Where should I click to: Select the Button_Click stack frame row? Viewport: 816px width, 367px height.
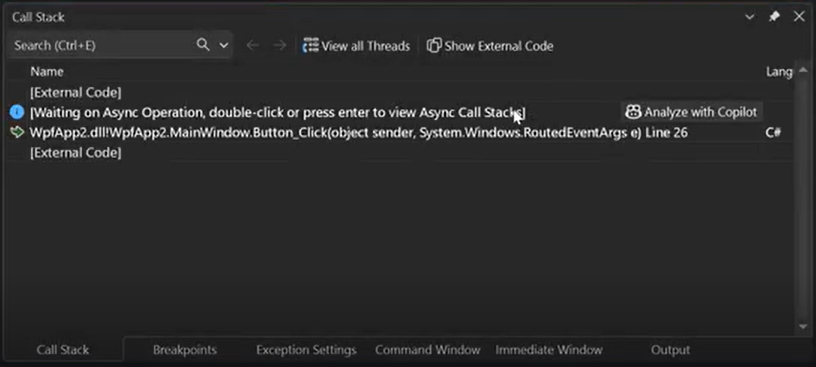click(x=400, y=133)
